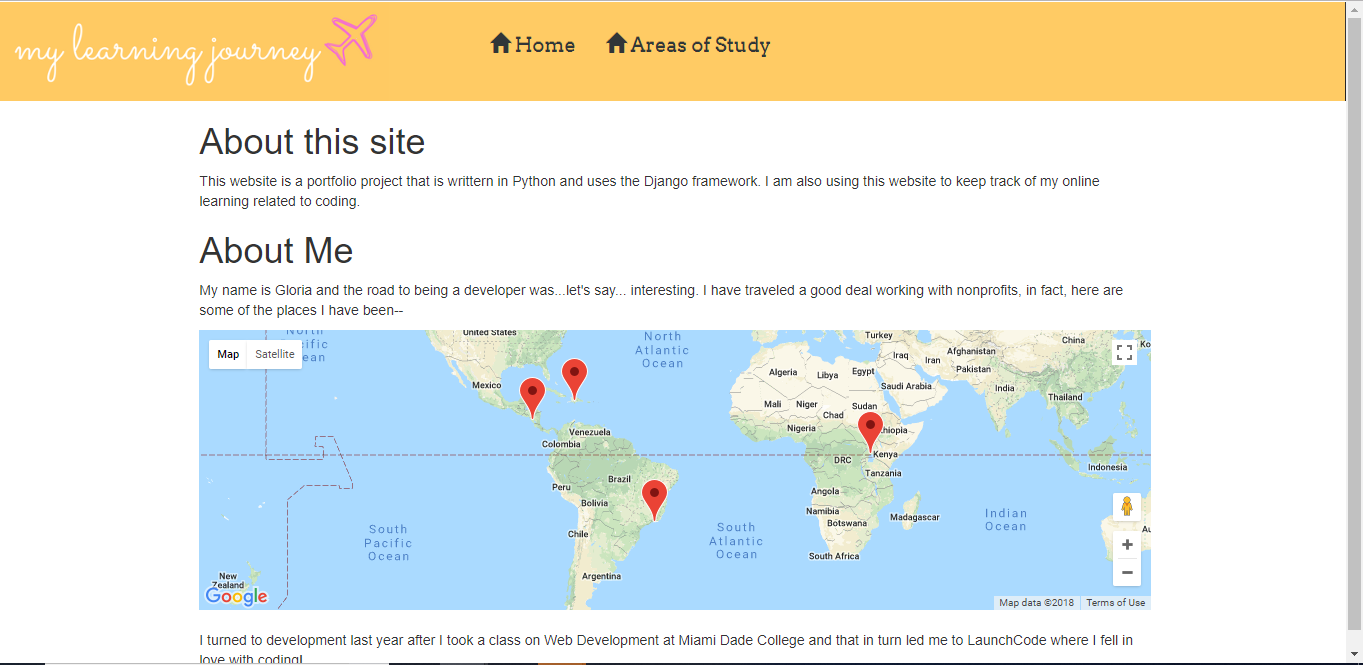
Task: Click the zoom out button on the map
Action: coord(1126,571)
